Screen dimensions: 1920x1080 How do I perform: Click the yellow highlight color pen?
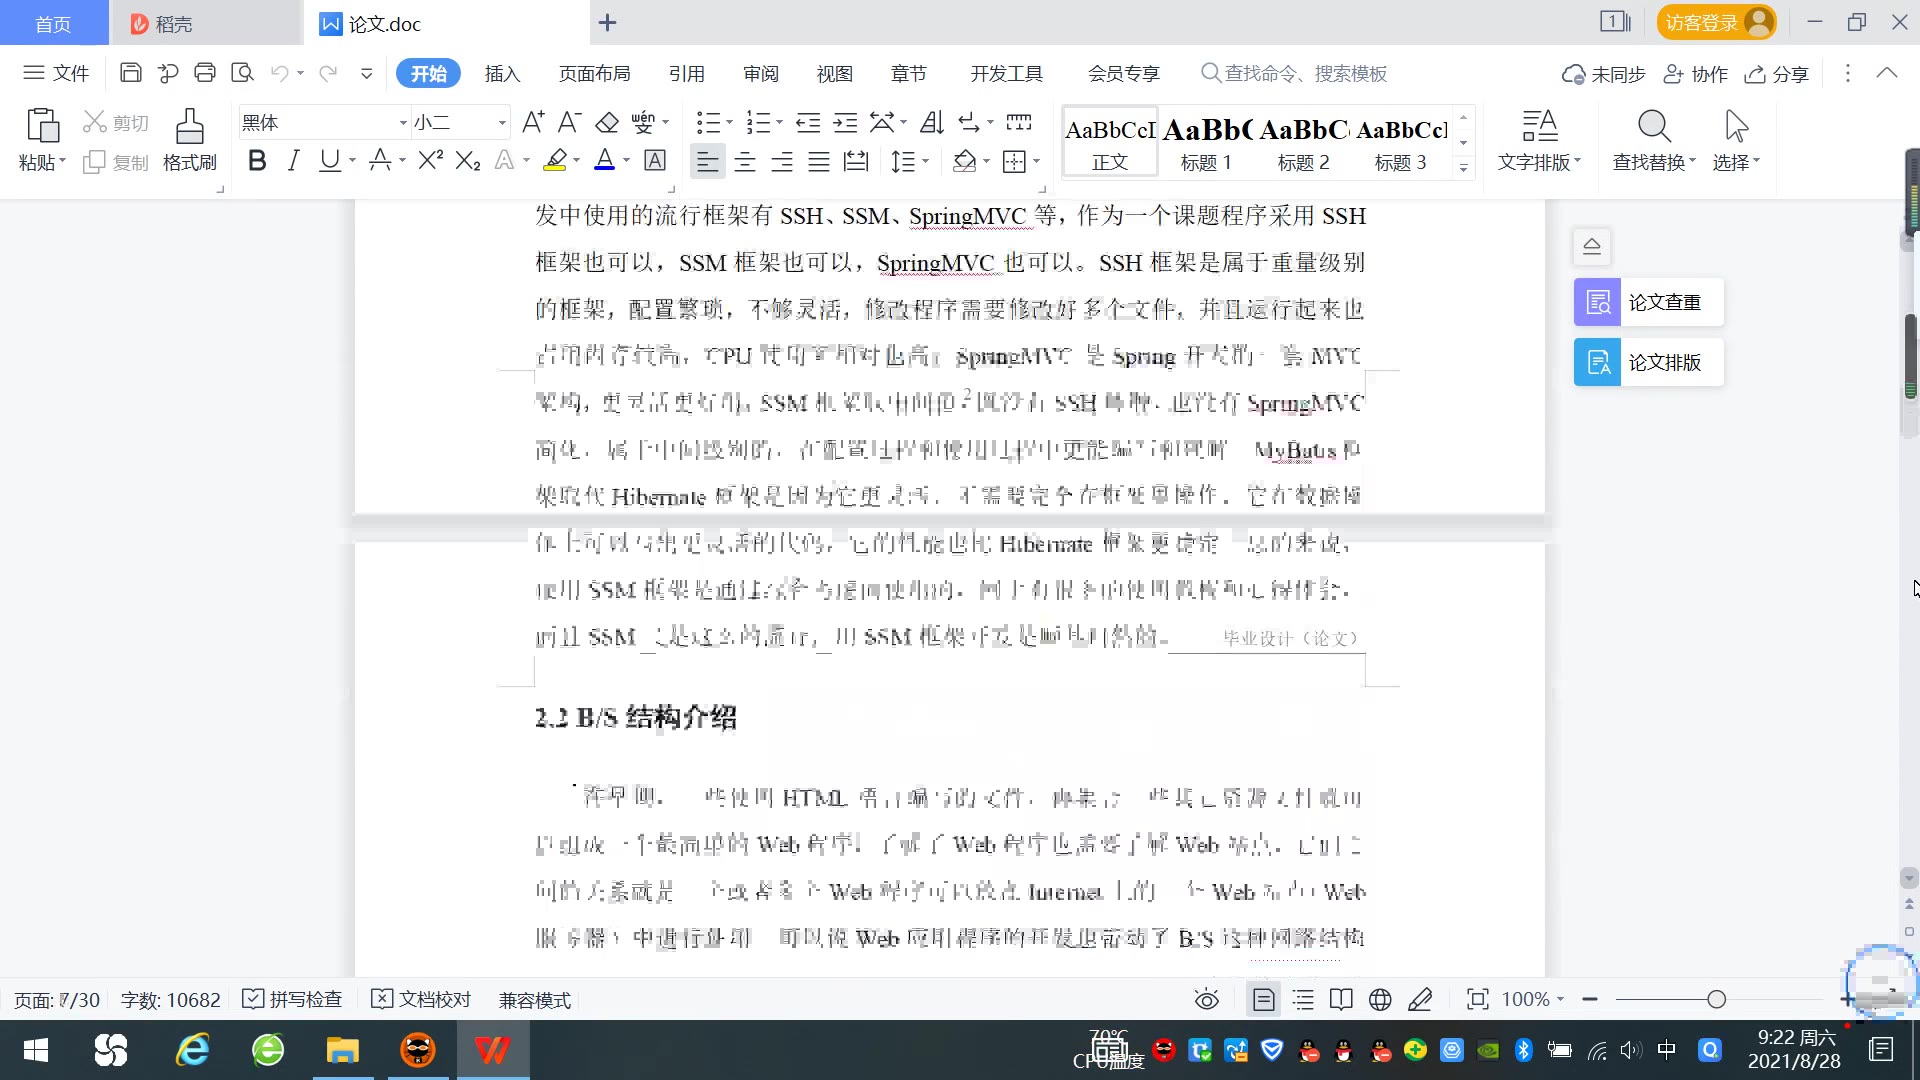click(556, 160)
